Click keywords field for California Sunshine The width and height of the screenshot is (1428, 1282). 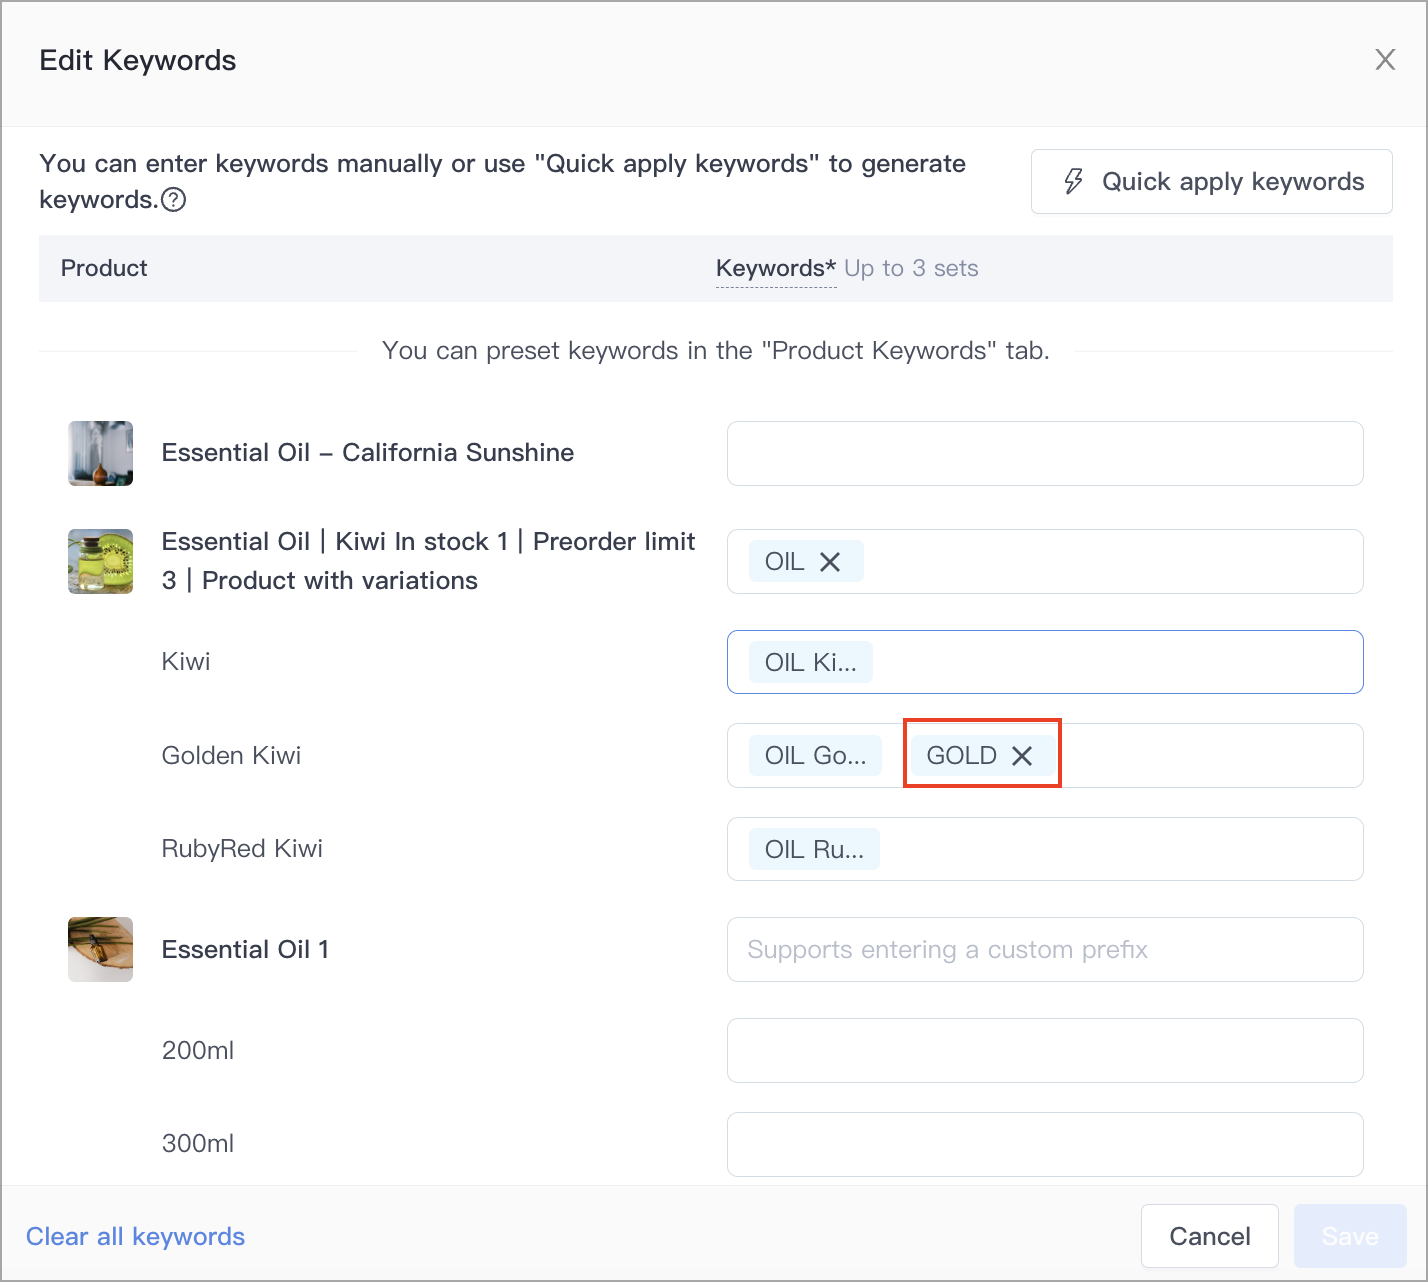click(x=1045, y=453)
